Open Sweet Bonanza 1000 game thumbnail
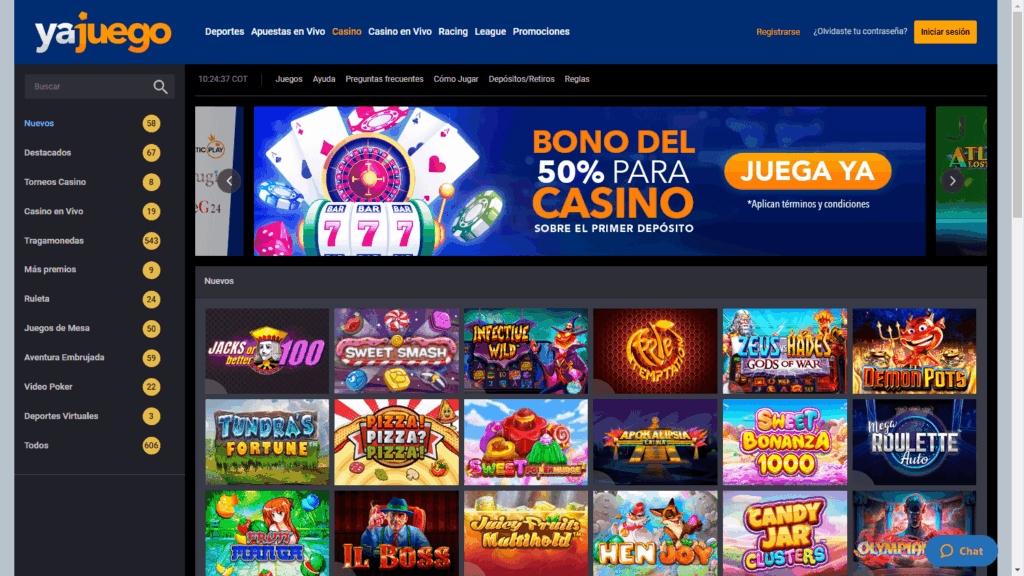1024x576 pixels. (x=784, y=442)
